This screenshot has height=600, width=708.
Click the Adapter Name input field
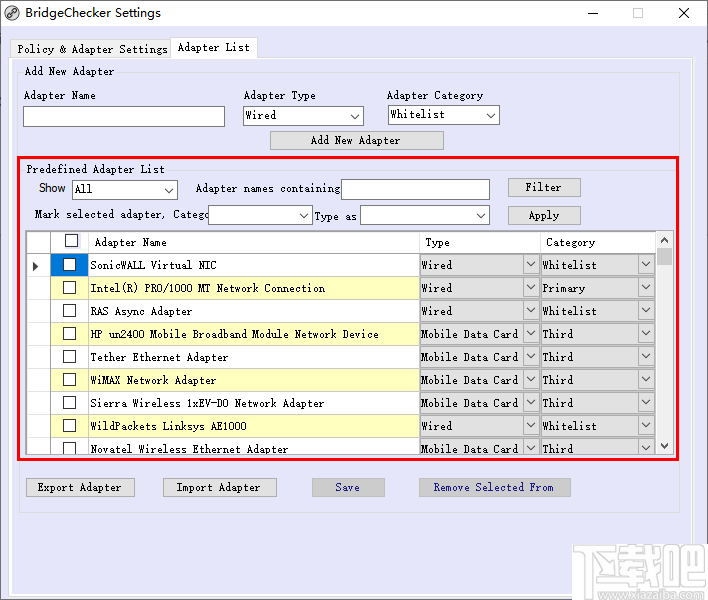(124, 116)
